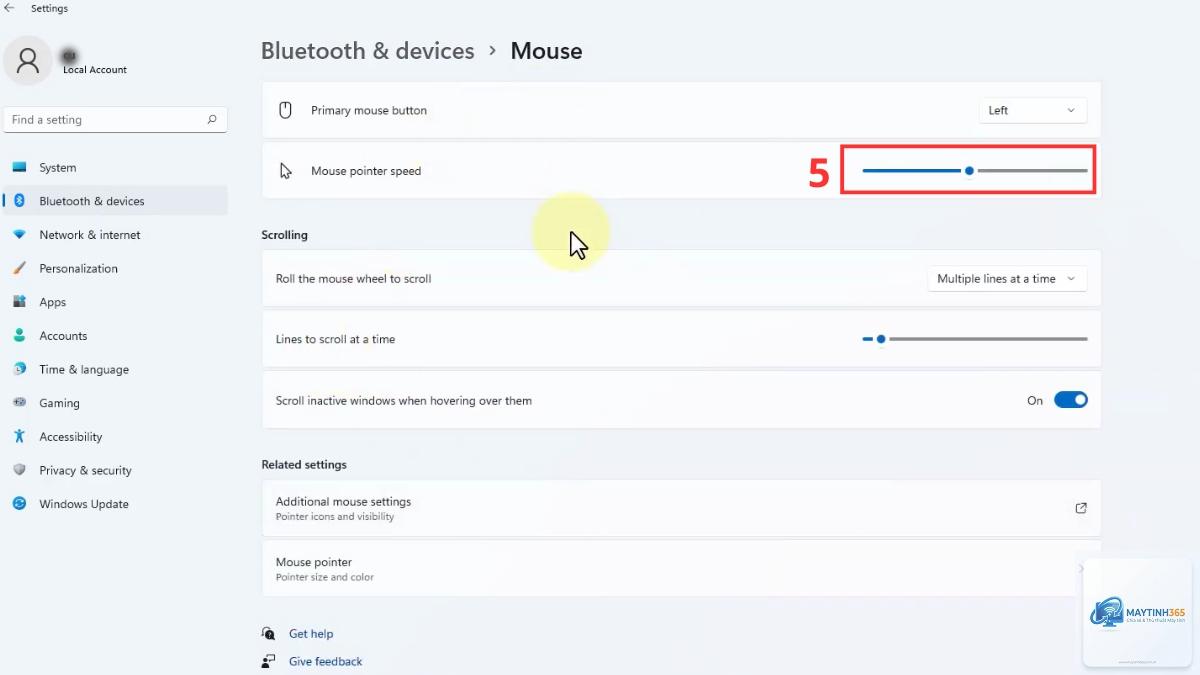Click the pointer icon beside Mouse pointer speed
The image size is (1200, 675).
pos(286,171)
